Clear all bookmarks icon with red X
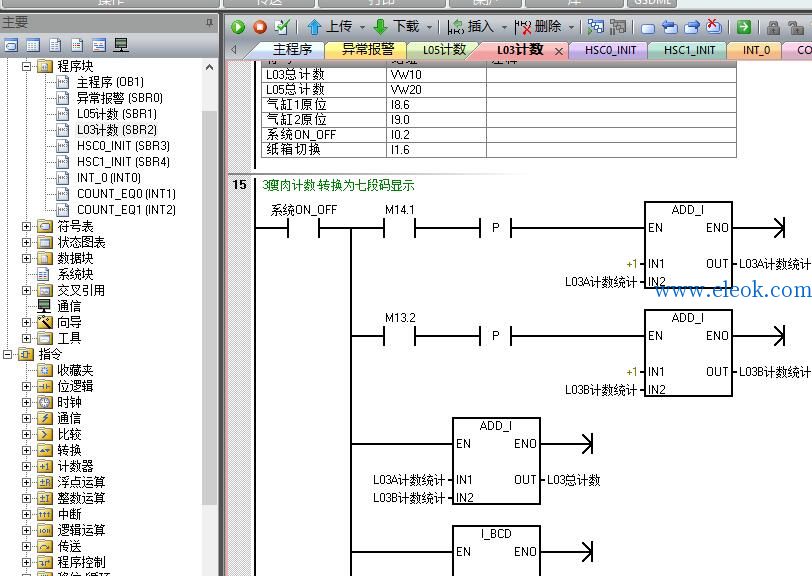812x576 pixels. (714, 26)
